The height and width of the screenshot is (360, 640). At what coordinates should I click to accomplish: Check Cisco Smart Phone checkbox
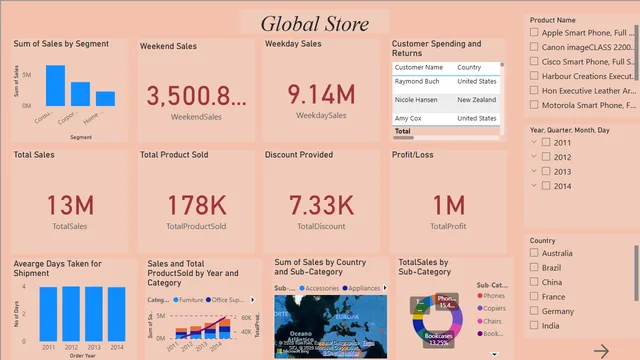(x=534, y=61)
